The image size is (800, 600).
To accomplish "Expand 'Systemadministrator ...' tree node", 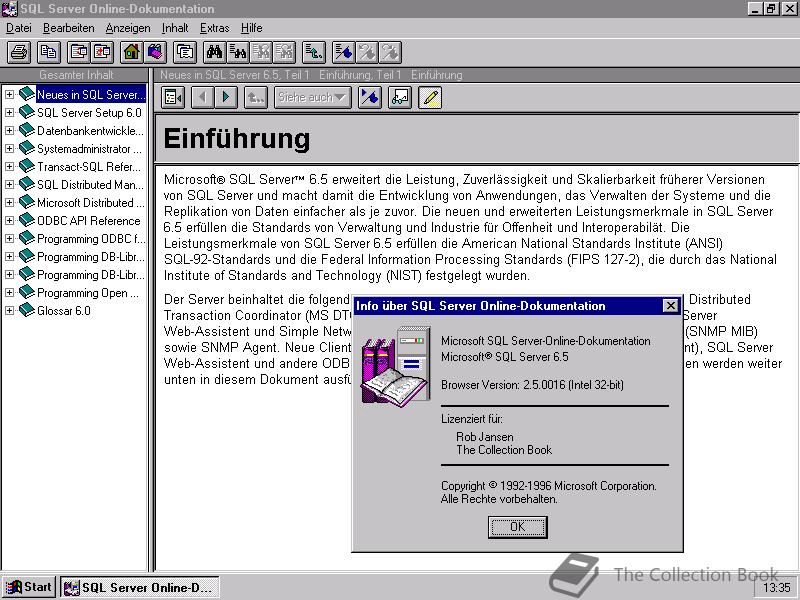I will (x=9, y=148).
